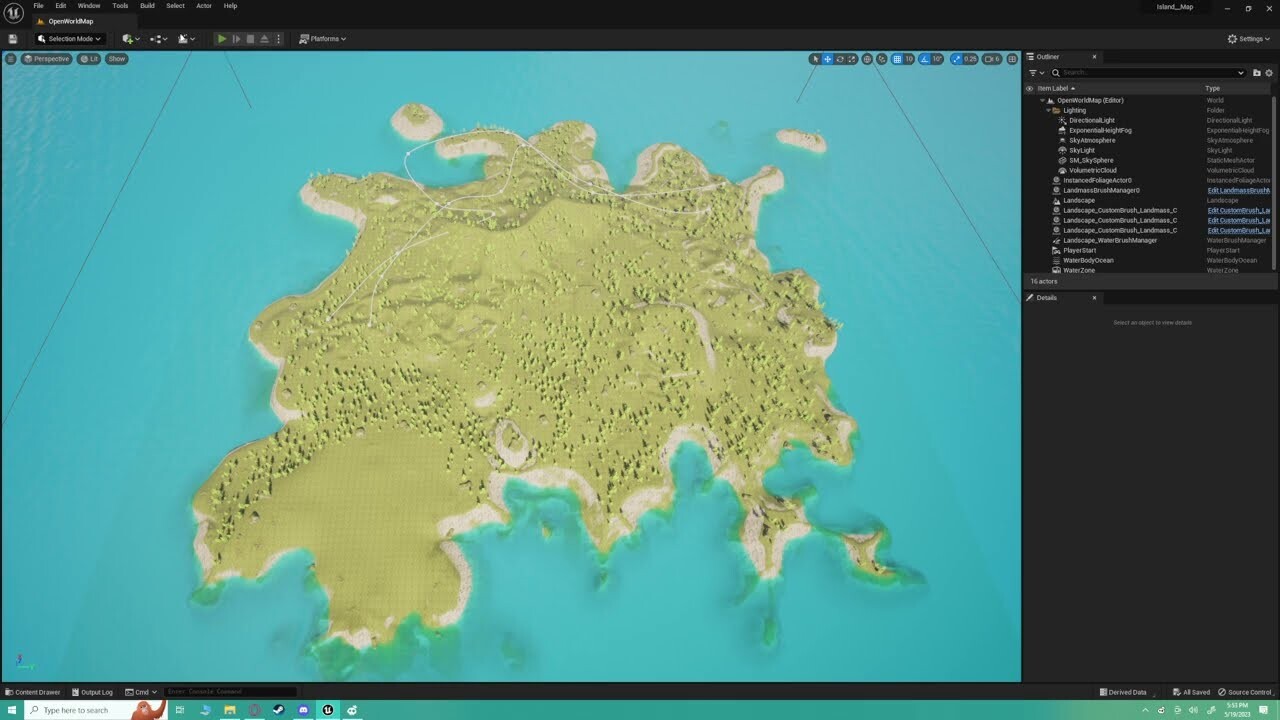
Task: Open the Edit menu
Action: tap(61, 5)
